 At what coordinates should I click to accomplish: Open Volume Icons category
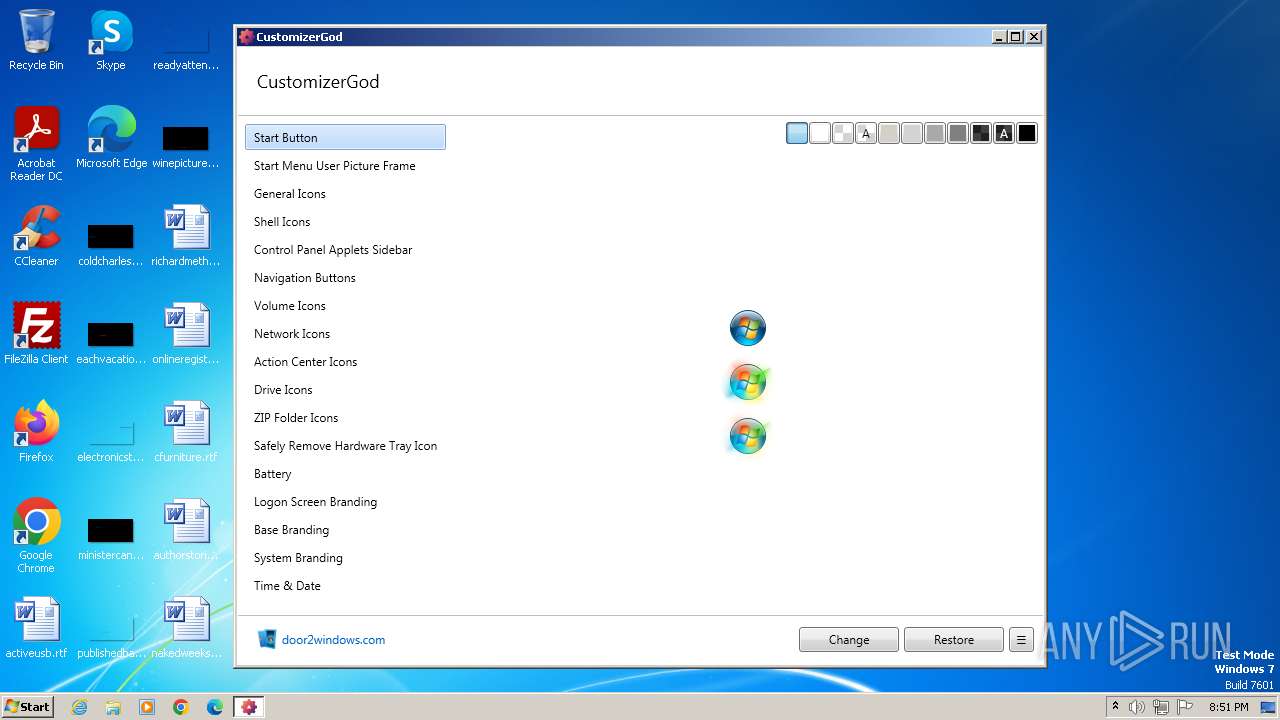pyautogui.click(x=345, y=305)
